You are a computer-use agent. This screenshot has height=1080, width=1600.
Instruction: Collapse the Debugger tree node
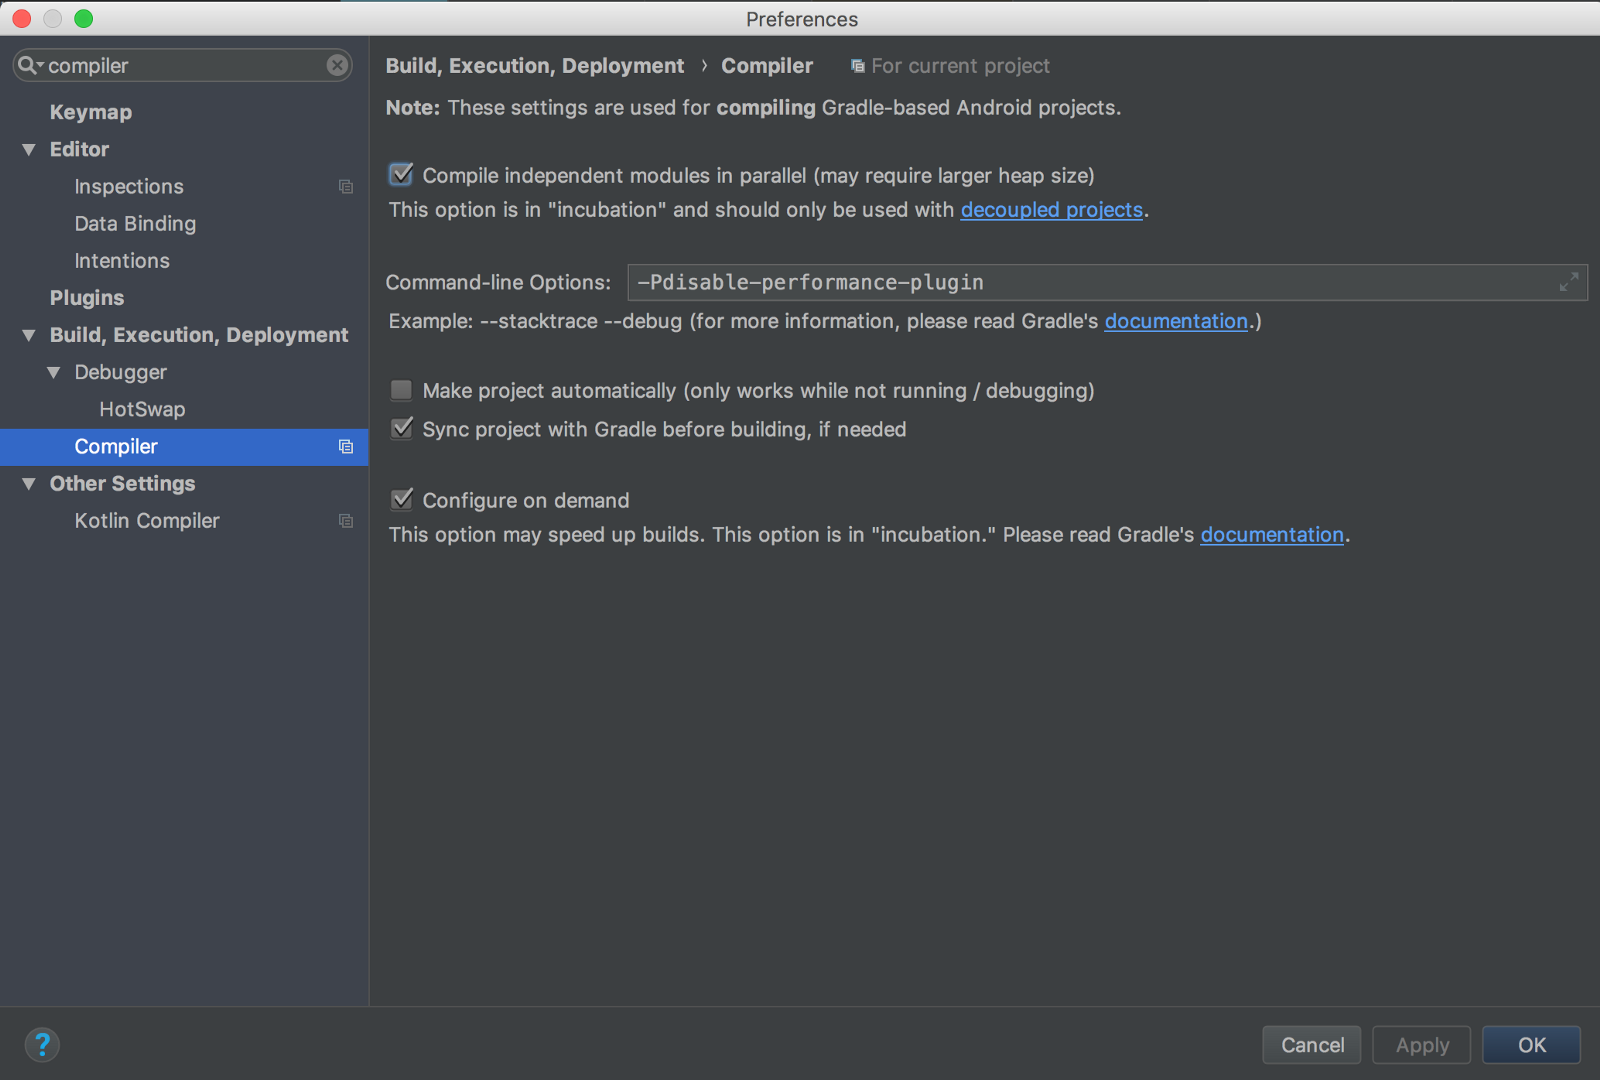54,372
